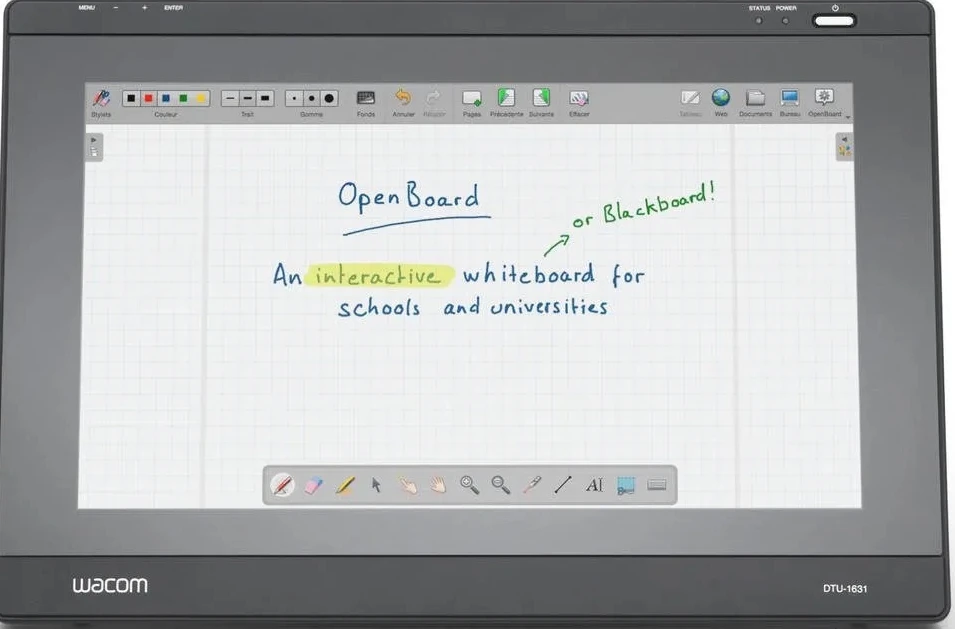Select the Pen tool
Screen dimensions: 955x629
coord(282,485)
